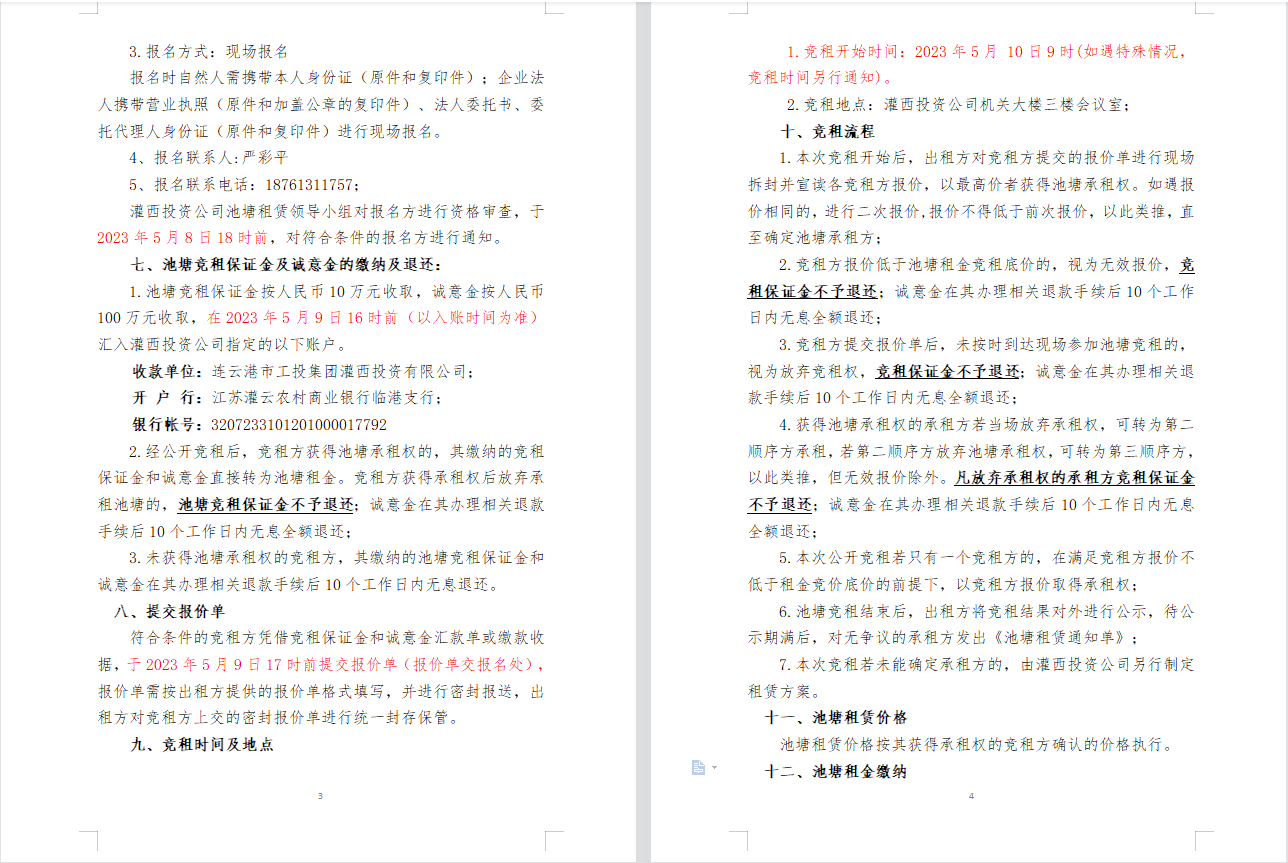Click the heading 十、竞租流程

tap(827, 131)
